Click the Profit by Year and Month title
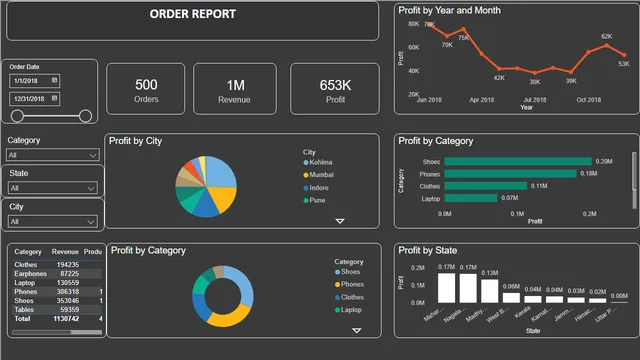This screenshot has height=360, width=640. tap(449, 11)
